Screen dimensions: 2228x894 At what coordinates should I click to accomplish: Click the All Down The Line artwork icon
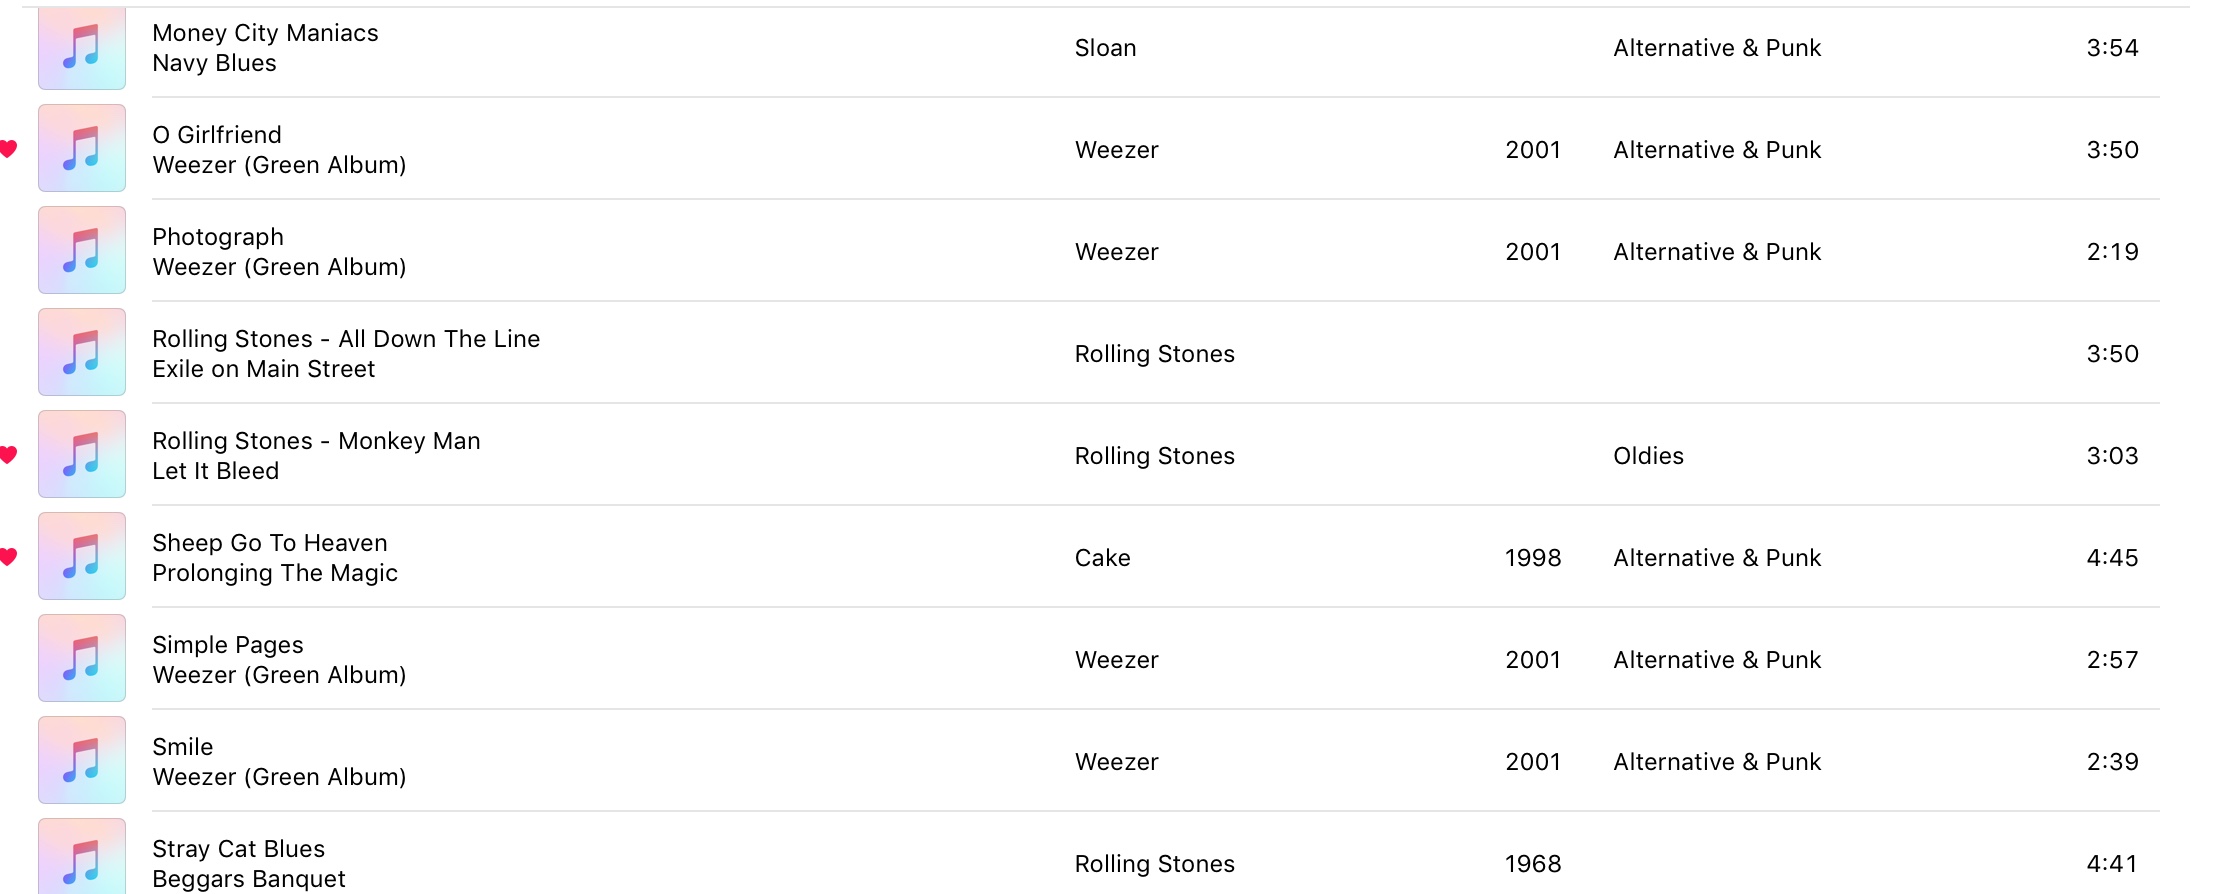(82, 352)
